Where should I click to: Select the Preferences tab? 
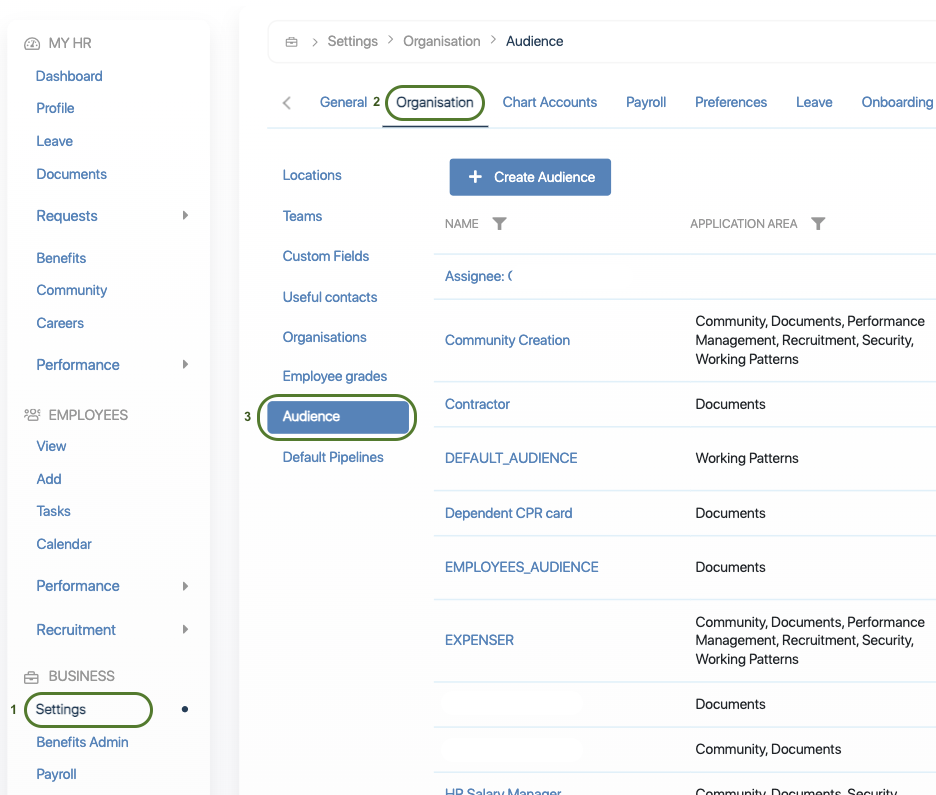click(x=731, y=102)
